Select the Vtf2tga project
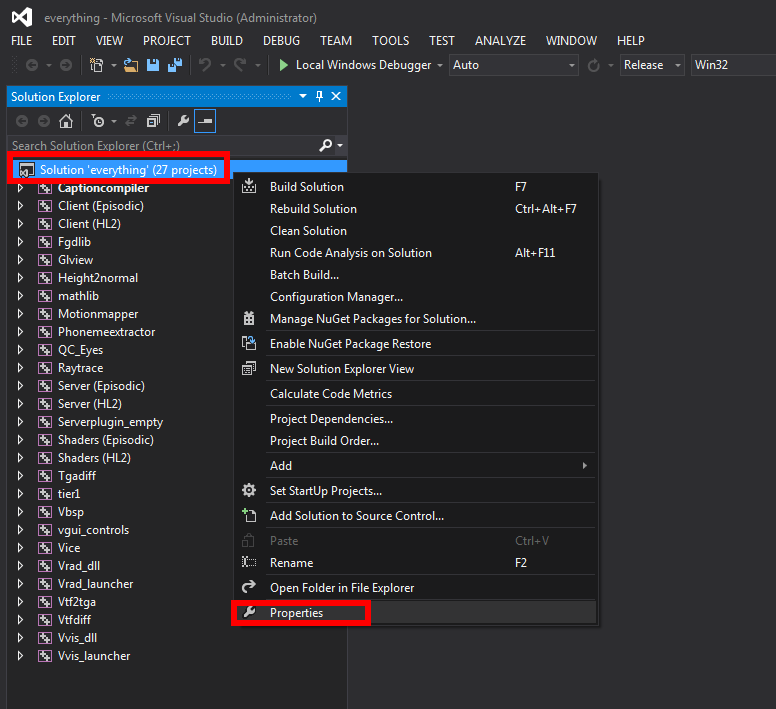The width and height of the screenshot is (776, 709). 77,602
